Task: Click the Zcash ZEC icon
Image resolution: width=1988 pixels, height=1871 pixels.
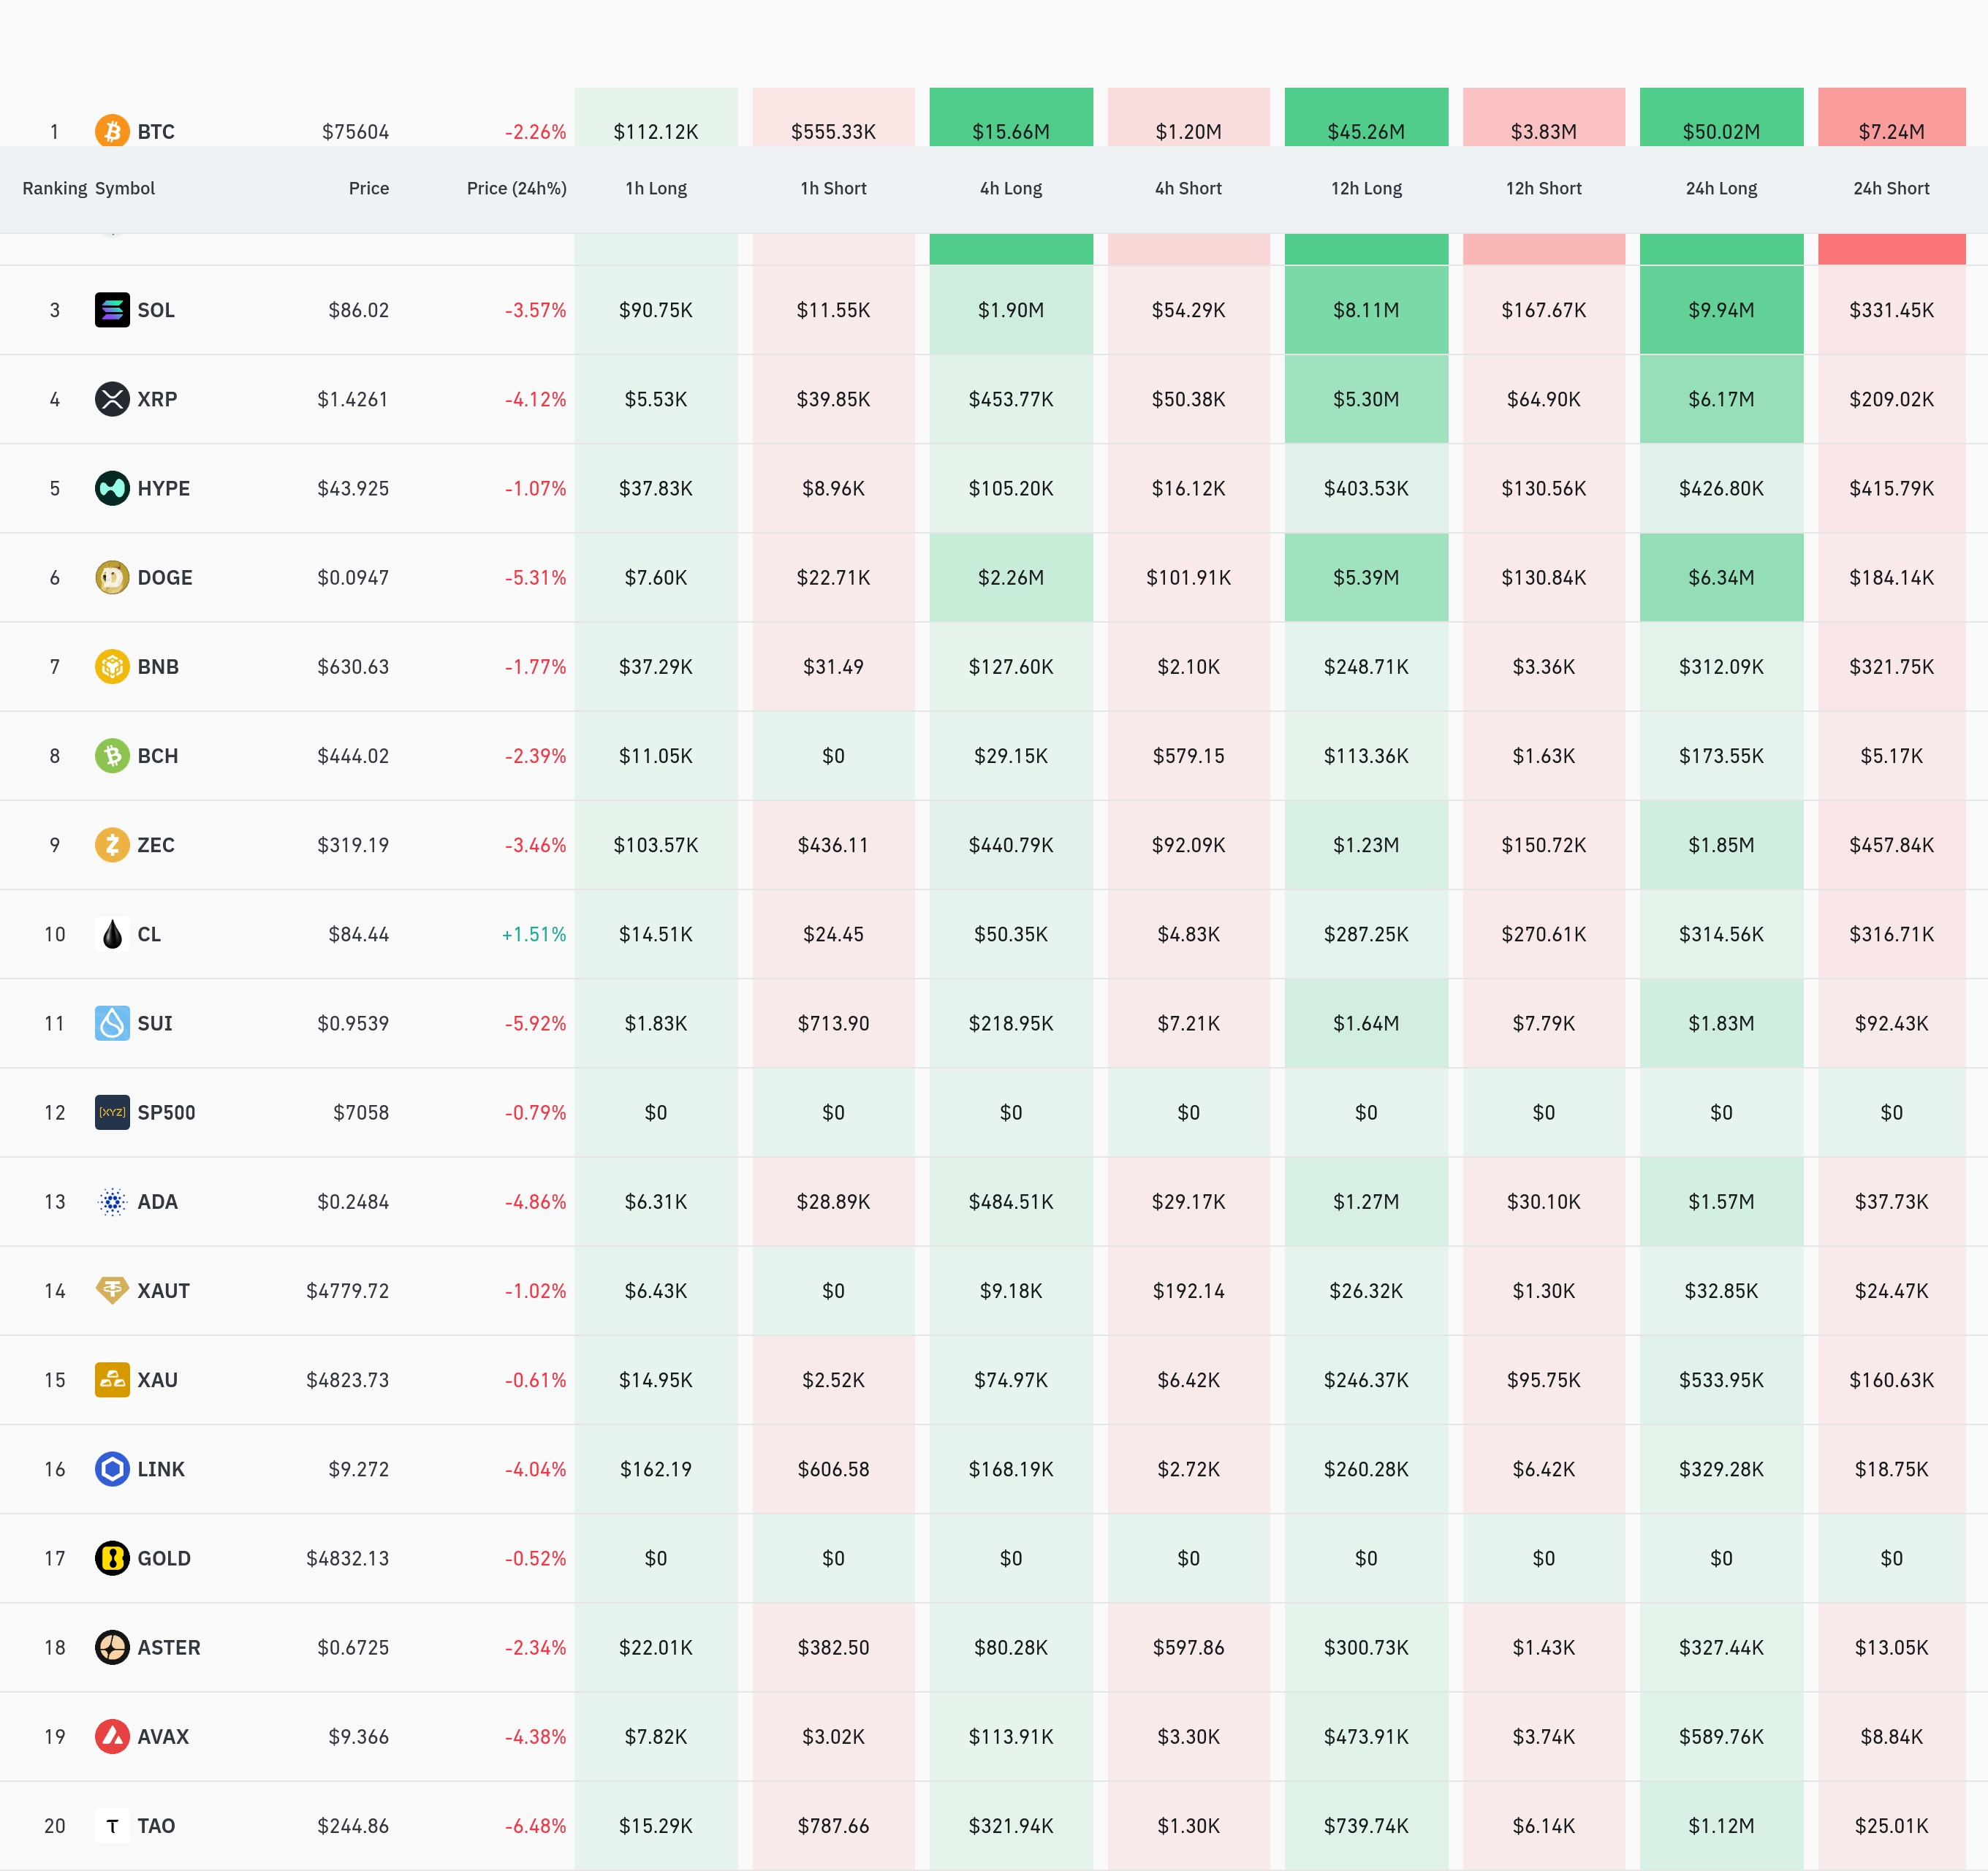Action: click(x=112, y=845)
